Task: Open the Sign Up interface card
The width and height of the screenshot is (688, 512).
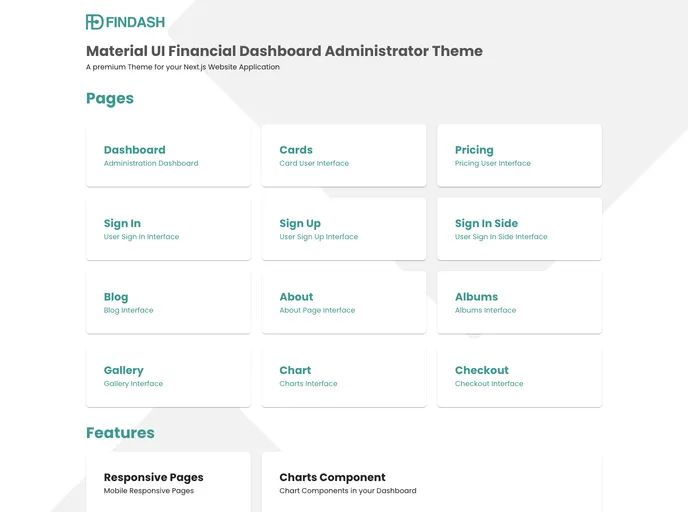Action: (x=343, y=229)
